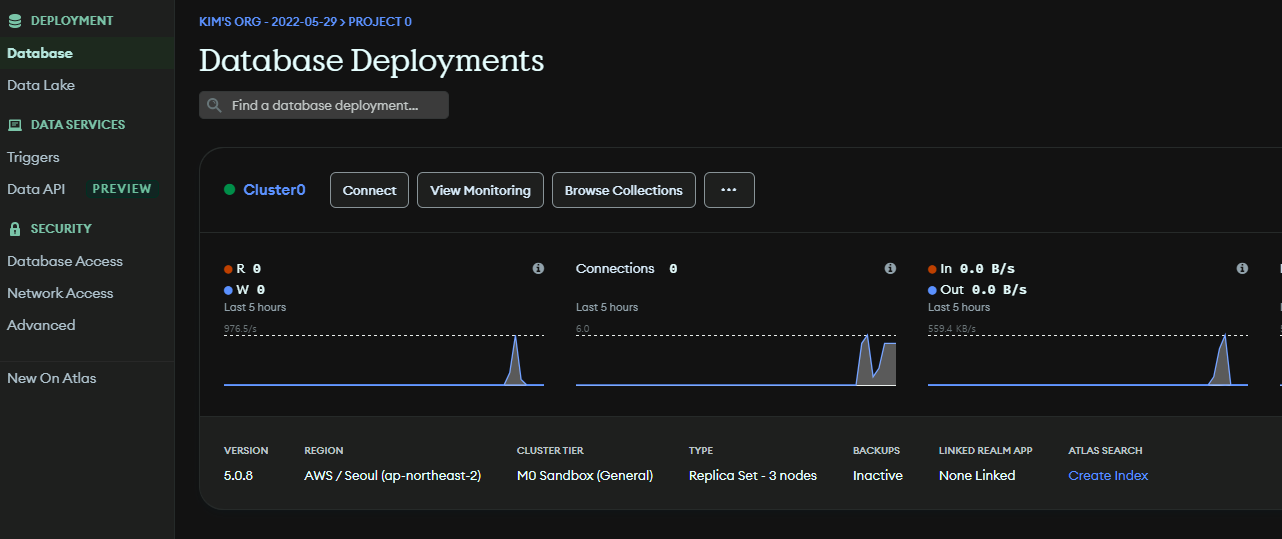
Task: Click the SECURITY section header
Action: 61,229
